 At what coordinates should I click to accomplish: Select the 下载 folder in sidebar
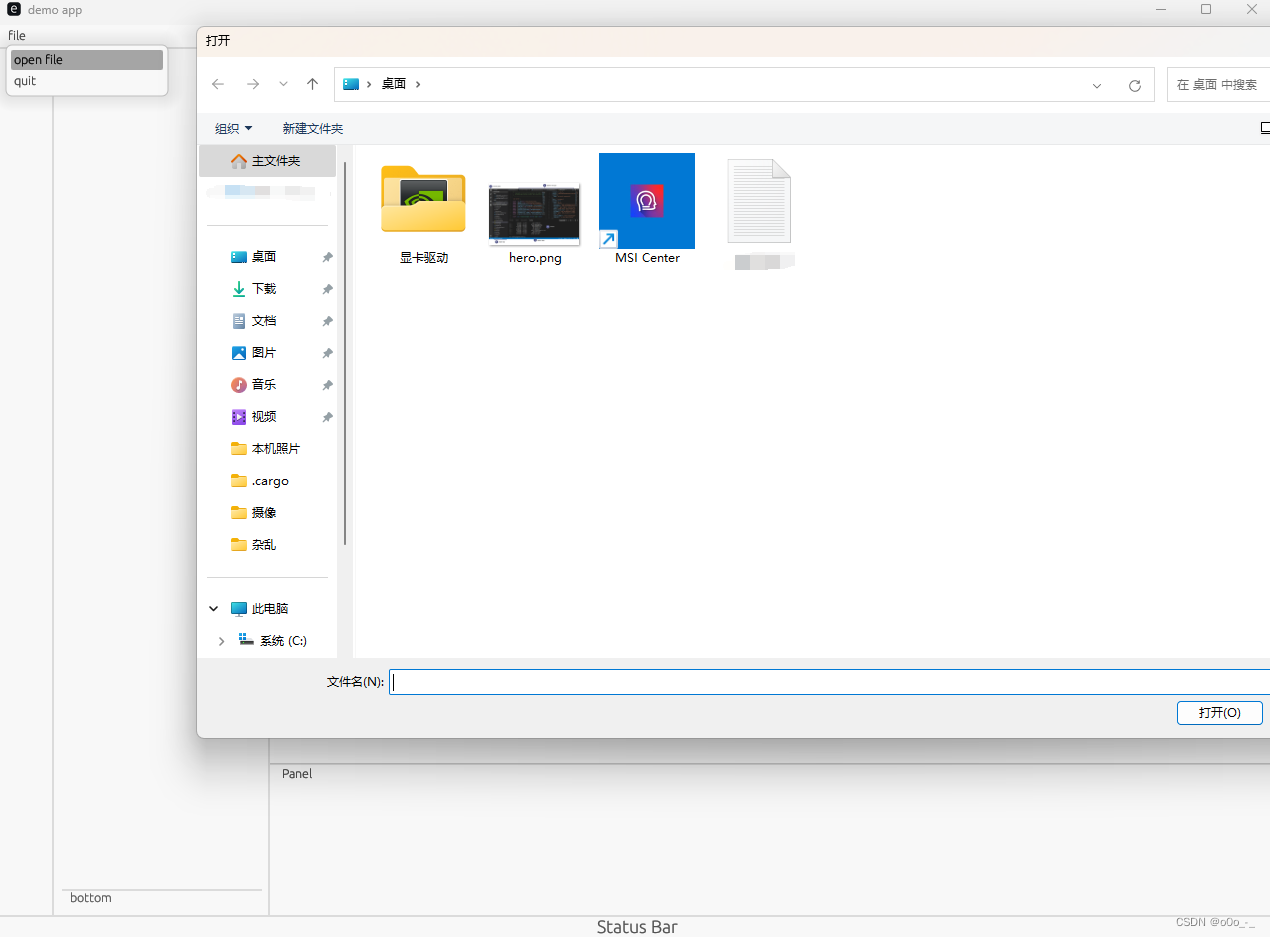(x=263, y=288)
